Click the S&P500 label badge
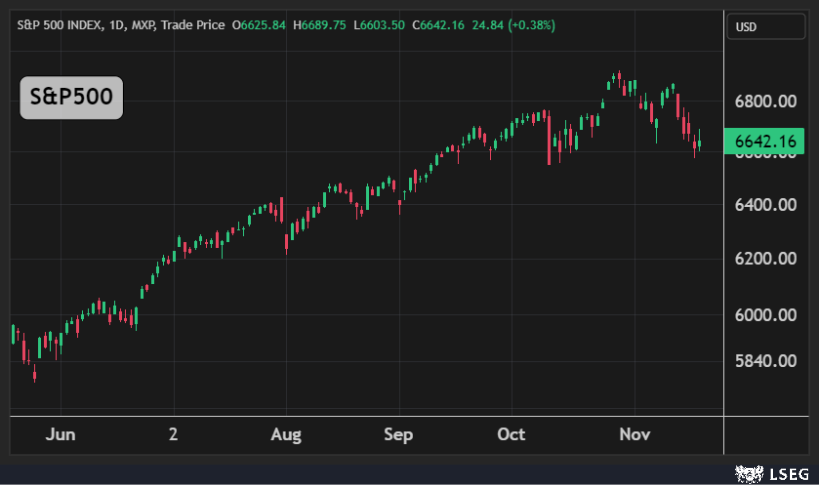 tap(72, 98)
